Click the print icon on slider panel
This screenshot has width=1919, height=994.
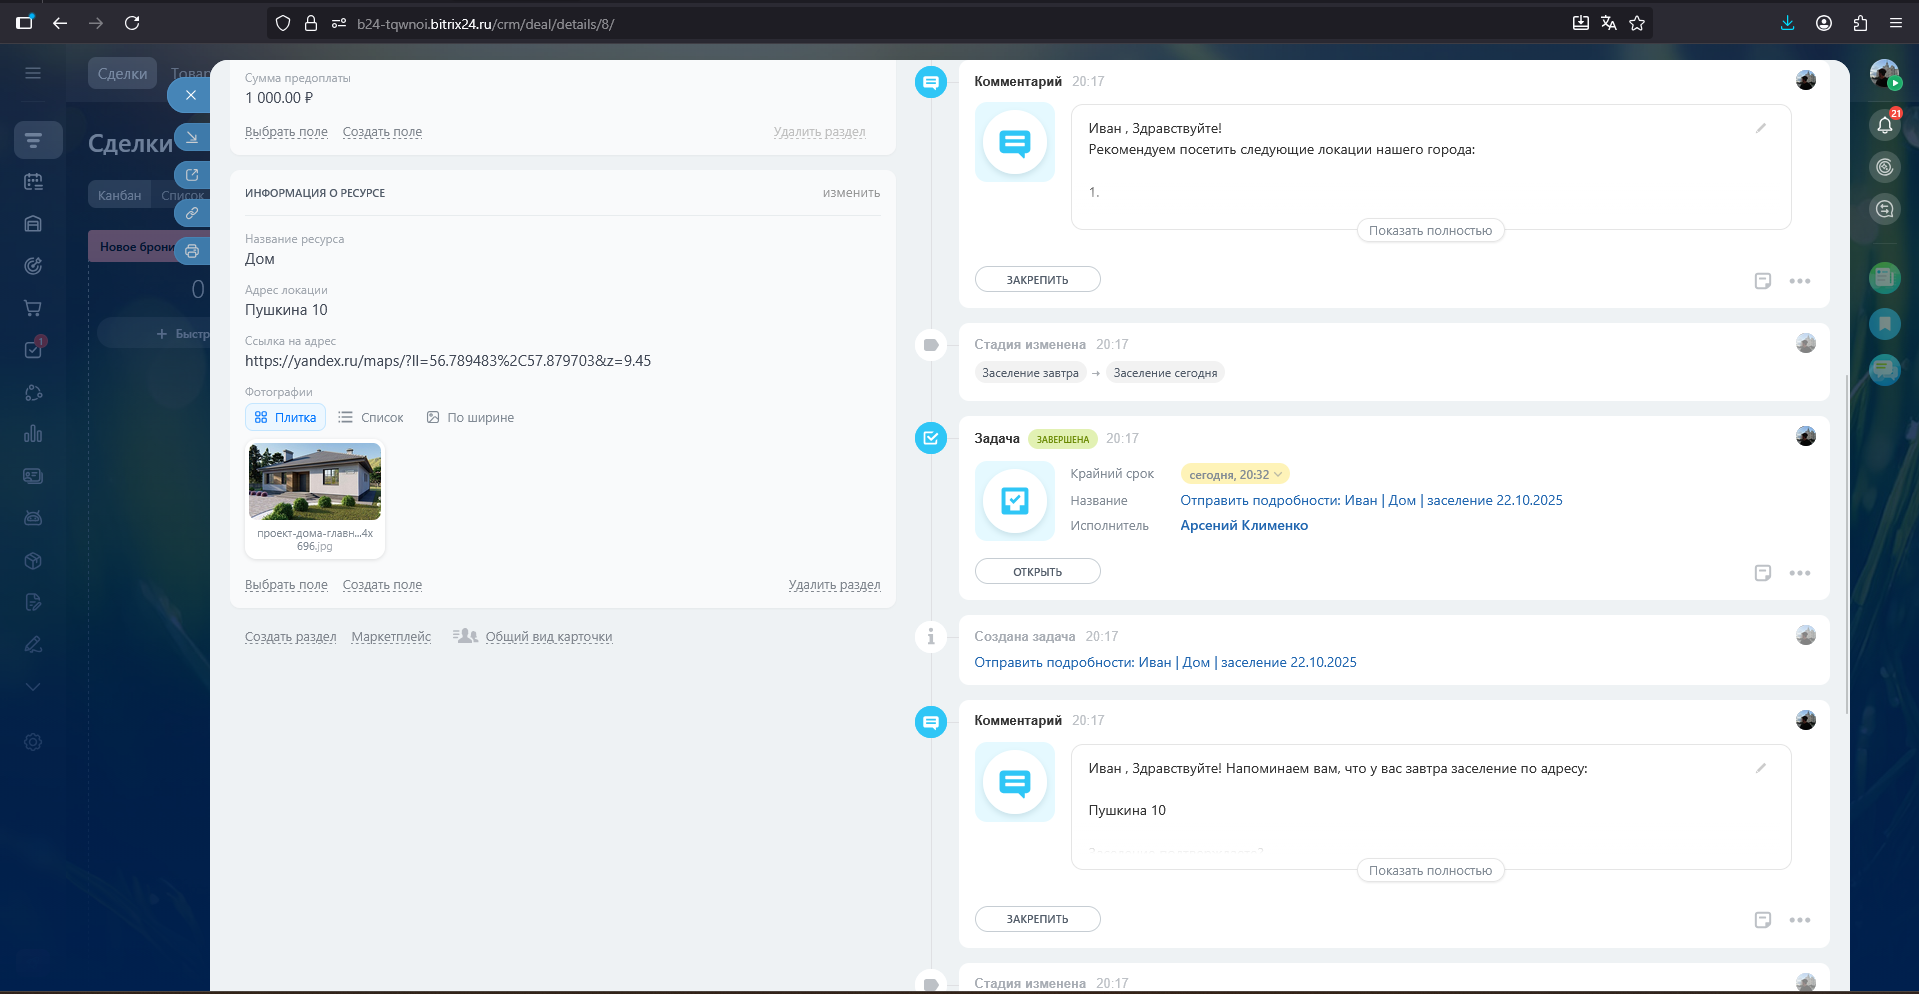[x=192, y=251]
